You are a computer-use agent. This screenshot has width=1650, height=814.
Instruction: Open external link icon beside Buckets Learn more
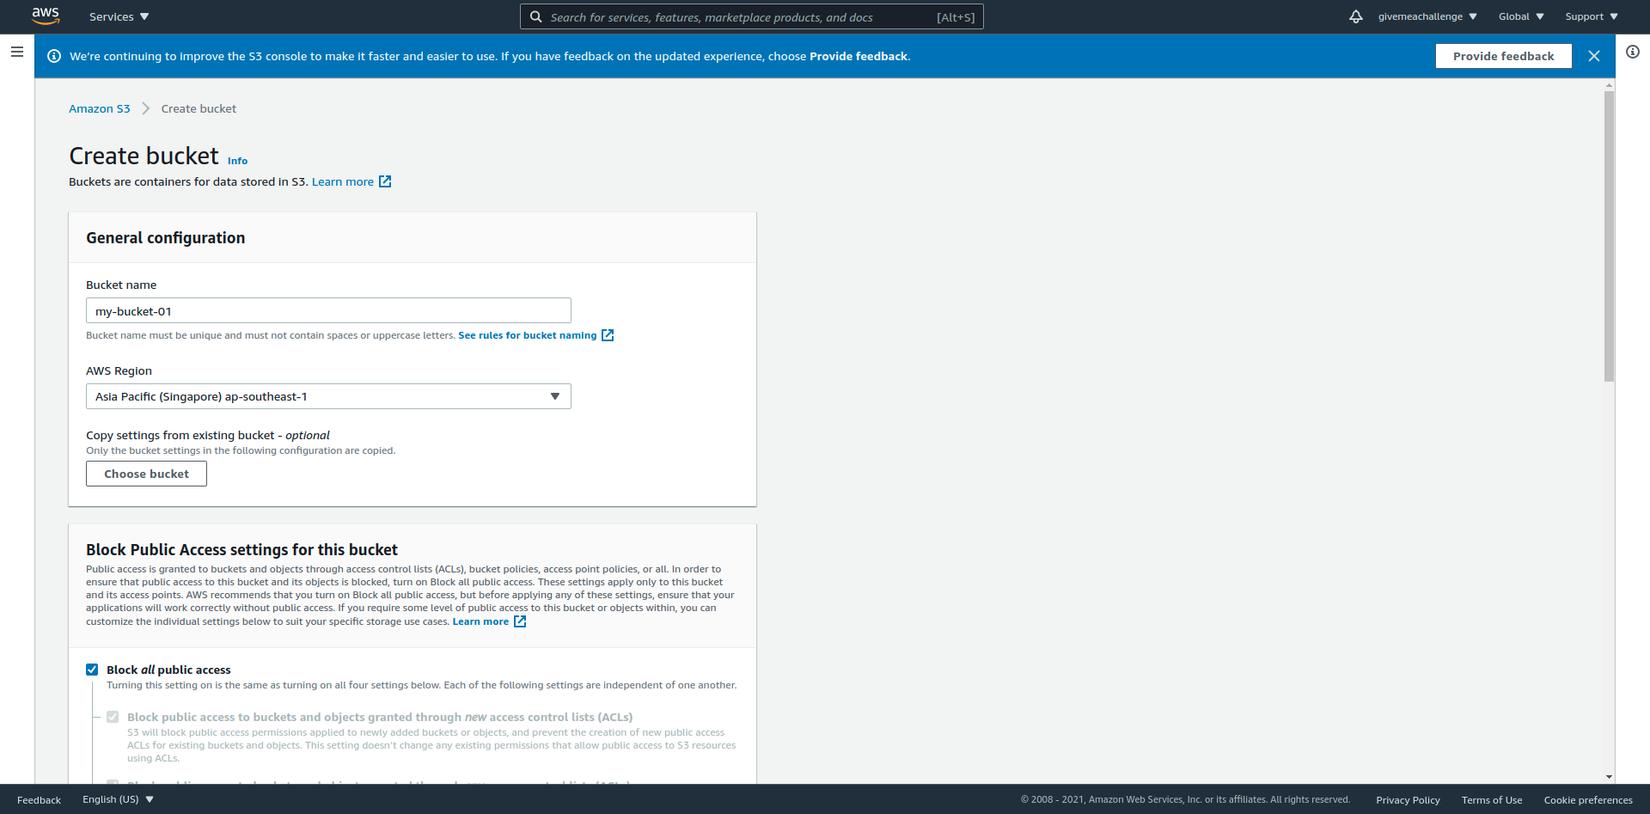point(385,181)
